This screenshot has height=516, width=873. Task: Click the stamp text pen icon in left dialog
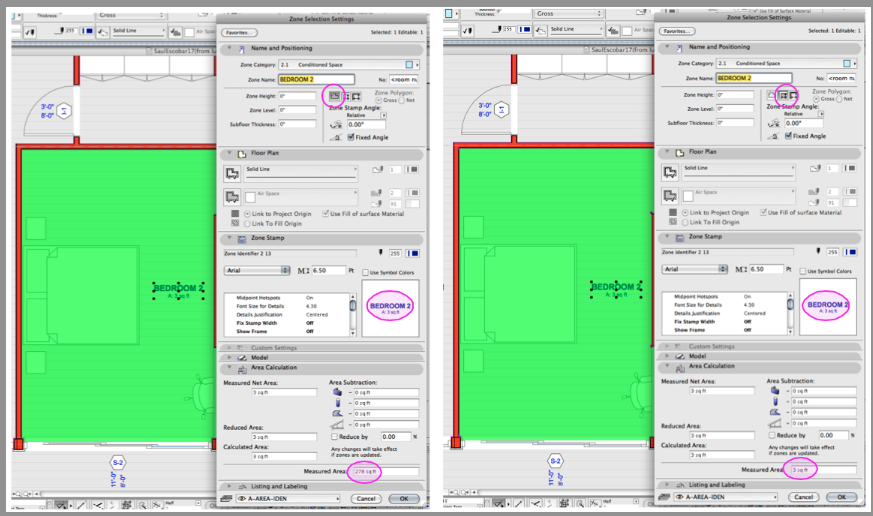(381, 253)
